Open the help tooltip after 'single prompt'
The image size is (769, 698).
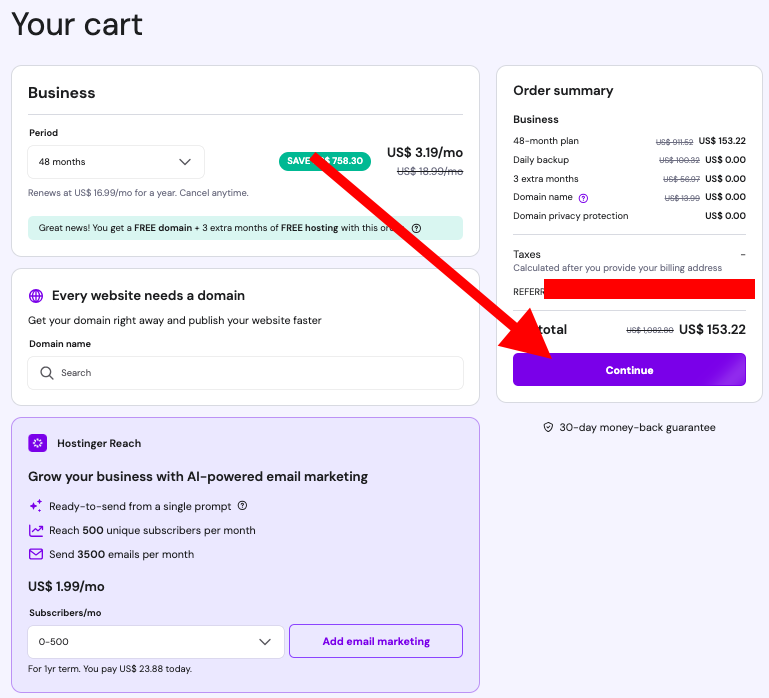tap(242, 506)
